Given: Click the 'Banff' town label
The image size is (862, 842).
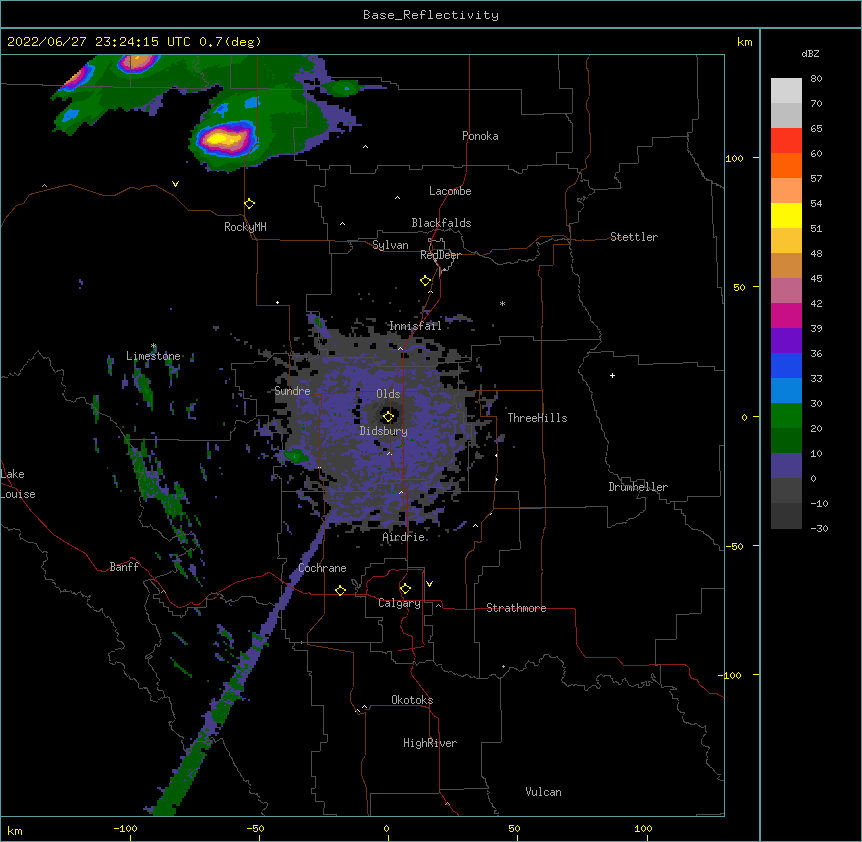Looking at the screenshot, I should pyautogui.click(x=124, y=567).
